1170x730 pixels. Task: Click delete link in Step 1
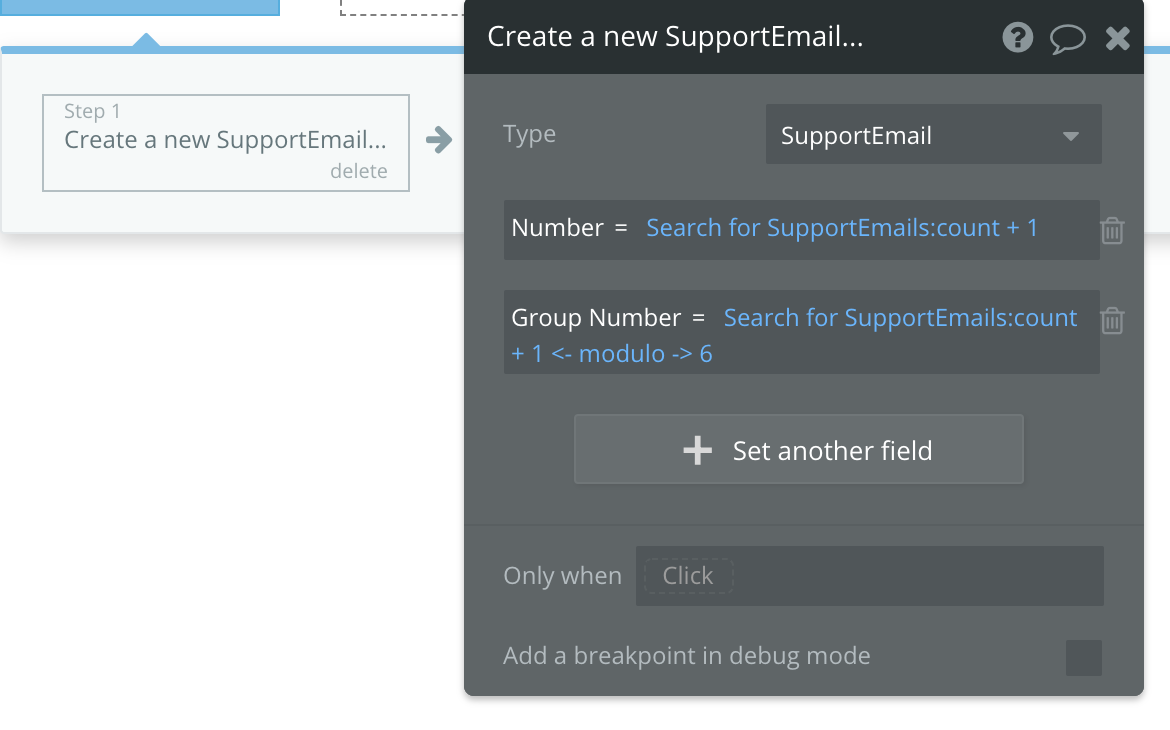358,171
